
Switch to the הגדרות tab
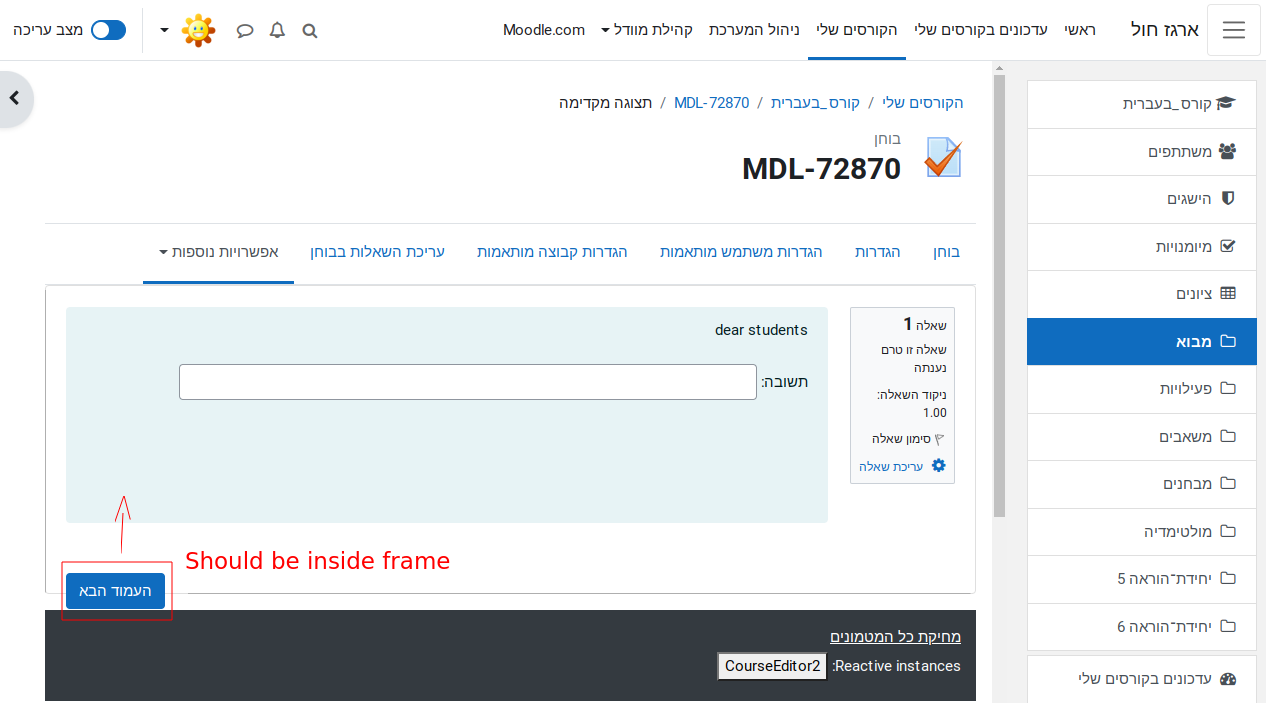coord(877,252)
